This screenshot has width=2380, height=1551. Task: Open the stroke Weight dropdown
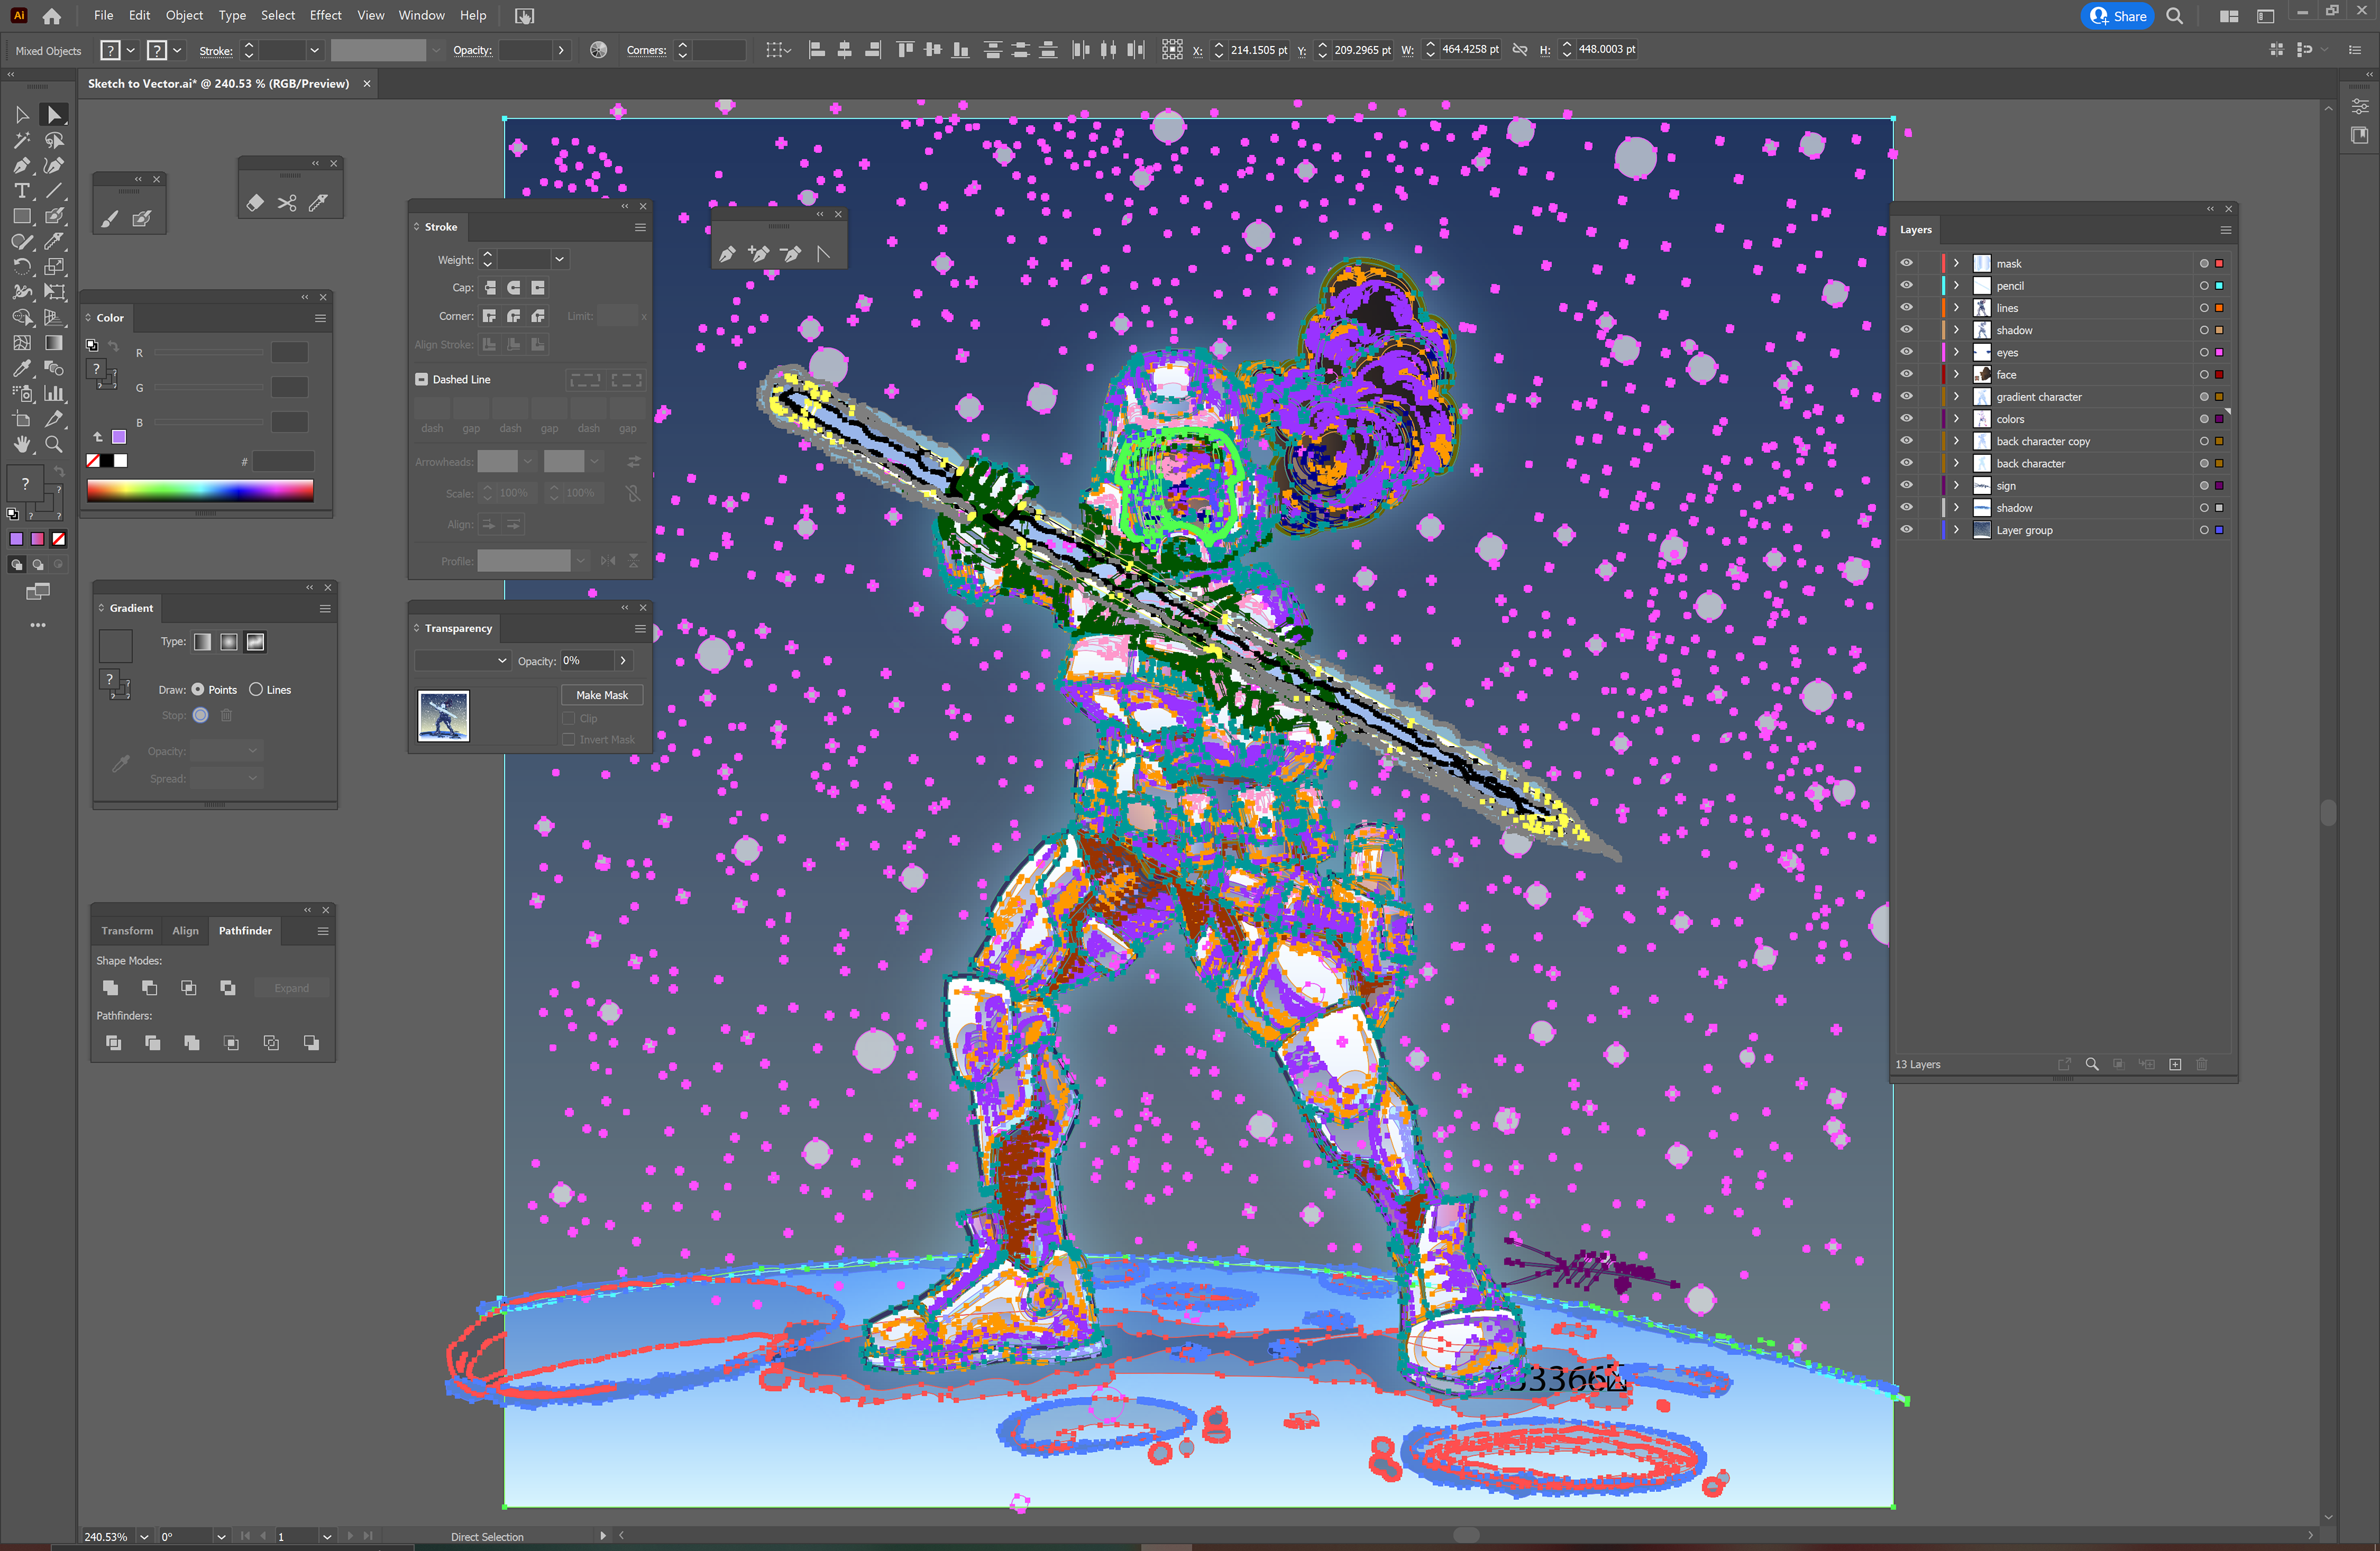559,260
